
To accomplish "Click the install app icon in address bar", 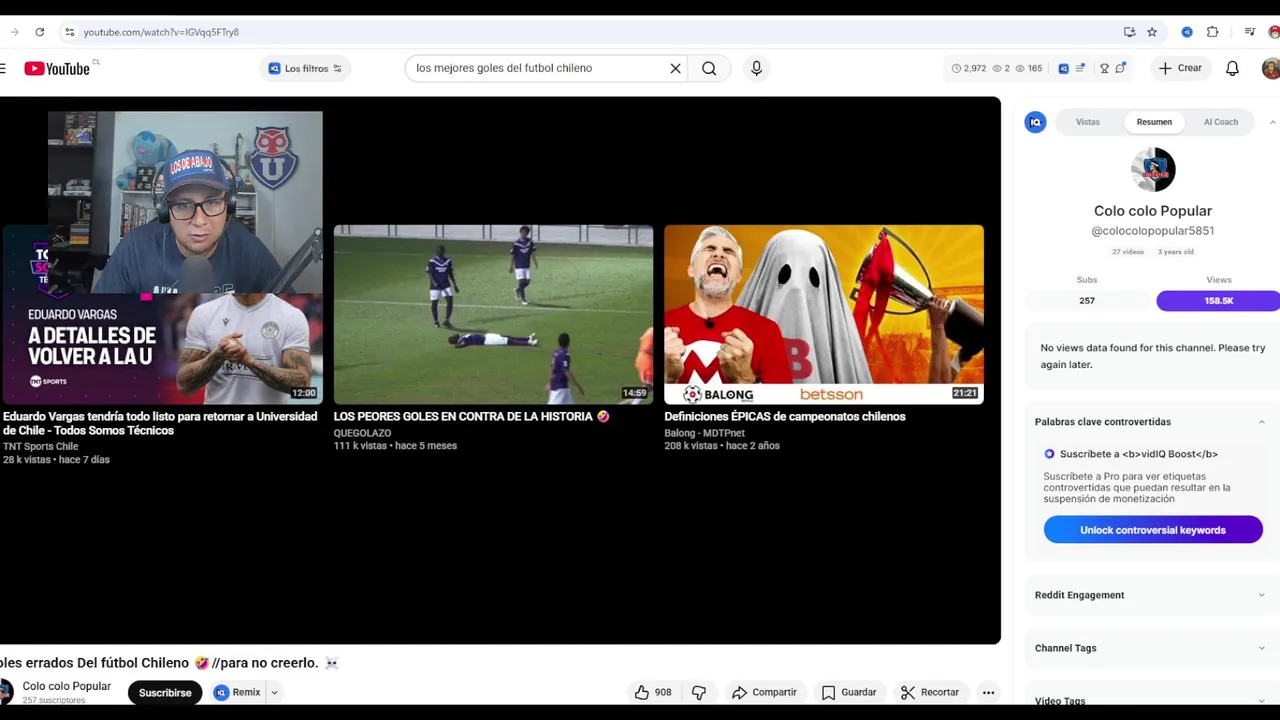I will point(1129,32).
